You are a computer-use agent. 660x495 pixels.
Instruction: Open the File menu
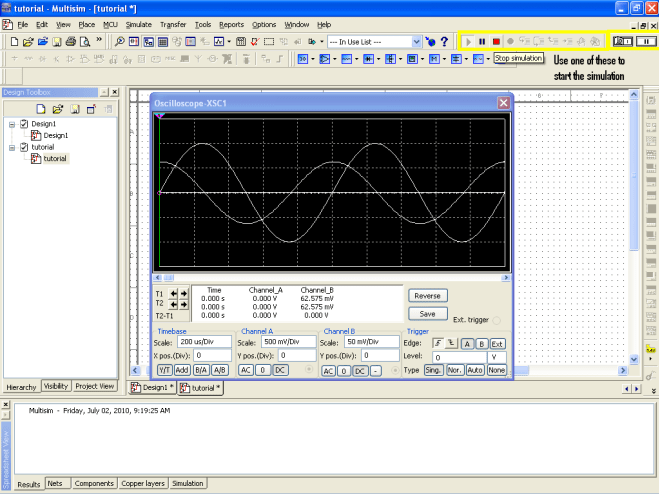22,24
